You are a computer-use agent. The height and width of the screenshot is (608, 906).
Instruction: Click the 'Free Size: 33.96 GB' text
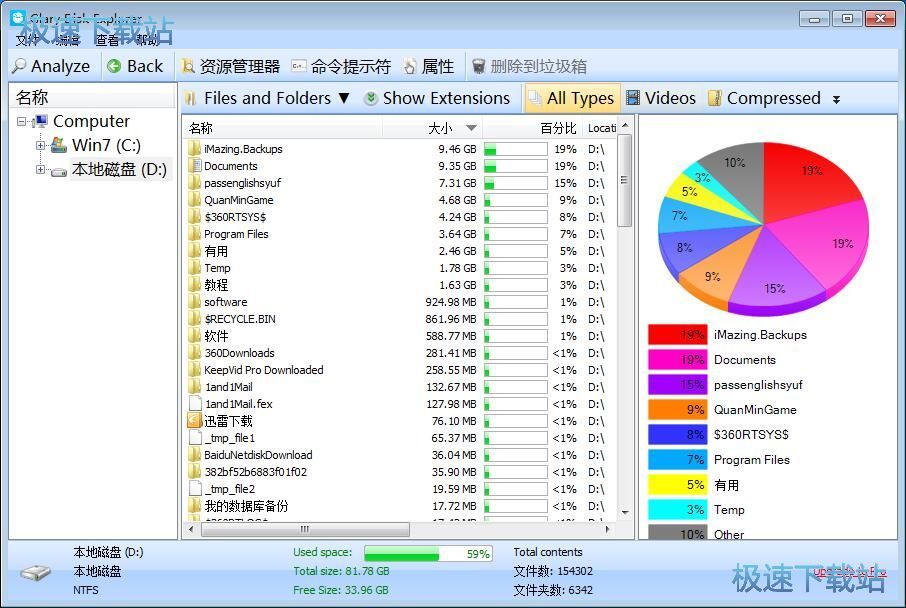(x=341, y=590)
